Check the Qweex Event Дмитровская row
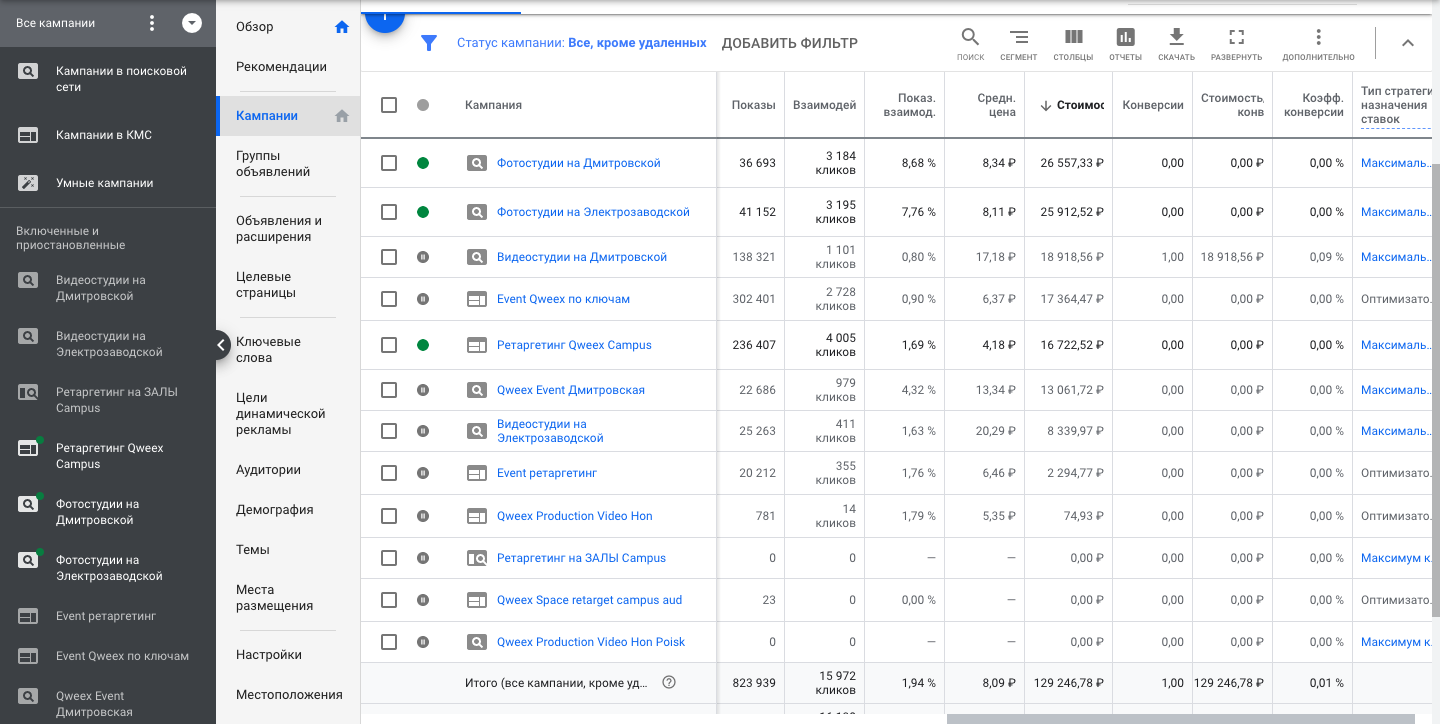The image size is (1440, 724). tap(389, 390)
